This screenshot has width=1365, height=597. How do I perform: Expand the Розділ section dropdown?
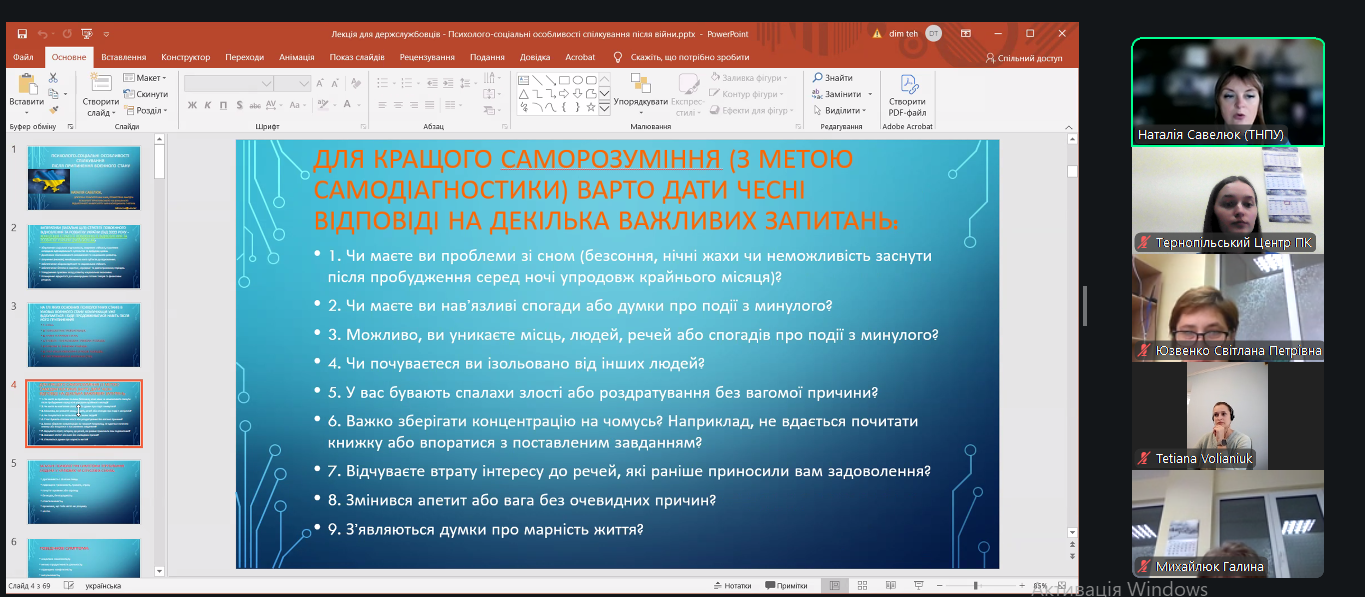148,111
